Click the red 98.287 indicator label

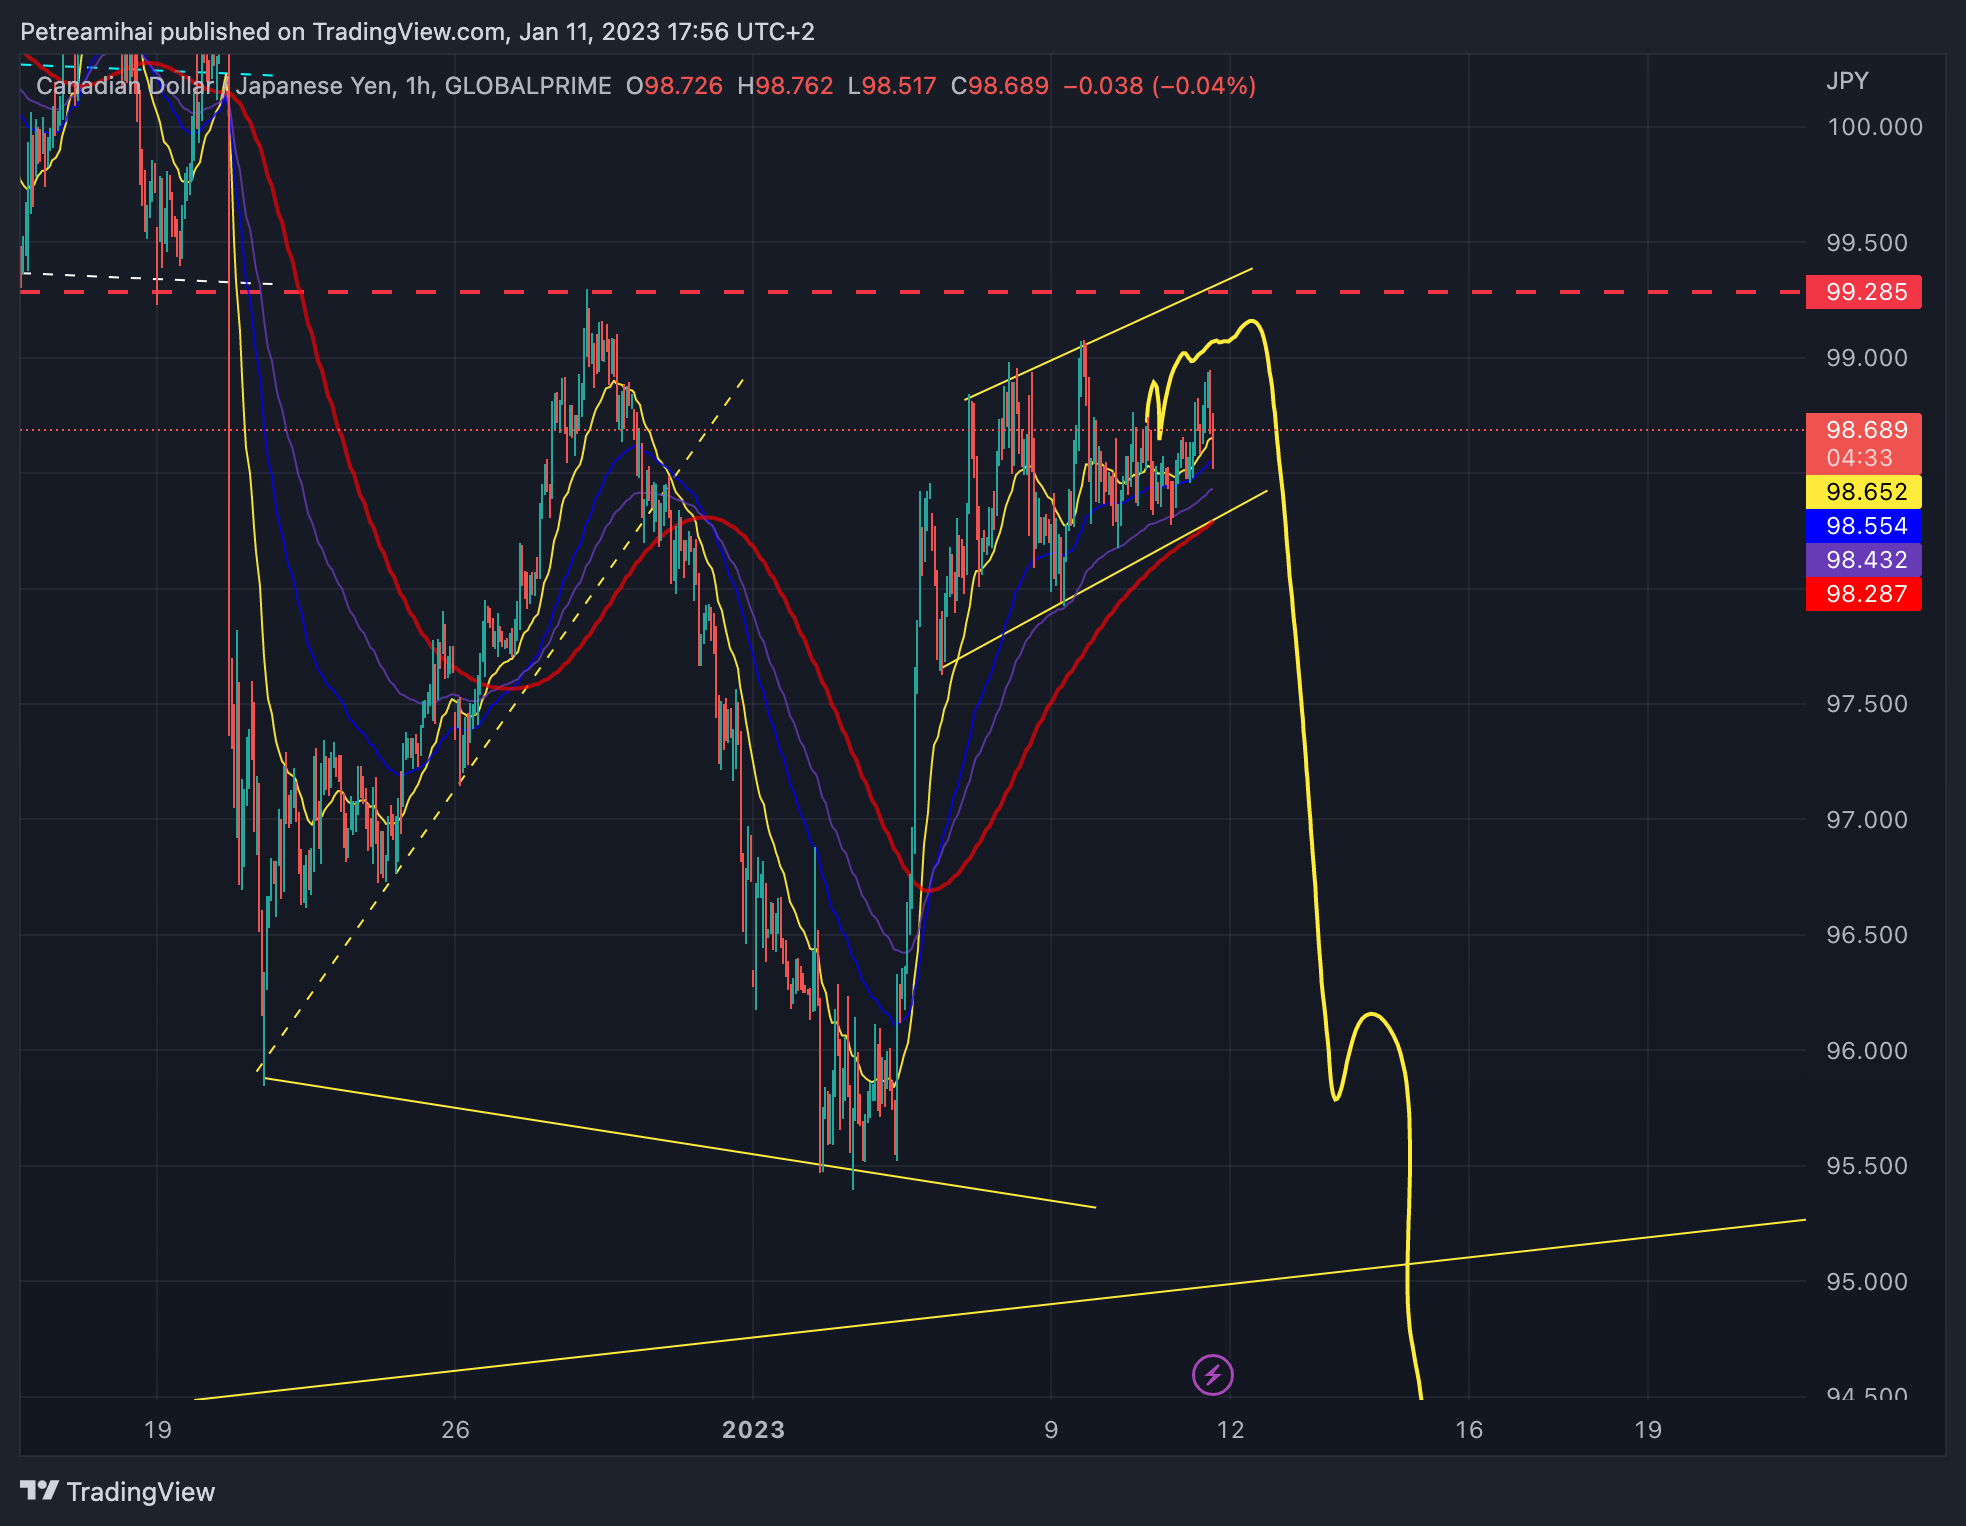tap(1863, 594)
